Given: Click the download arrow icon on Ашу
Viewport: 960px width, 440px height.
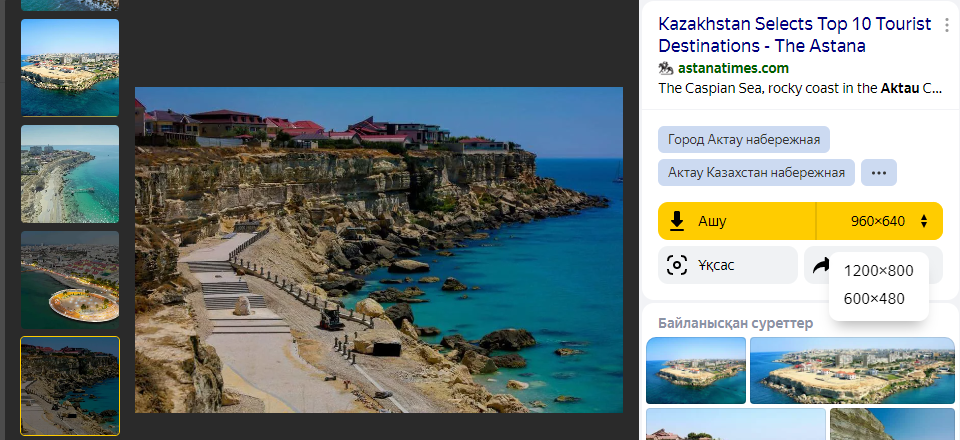Looking at the screenshot, I should [x=677, y=221].
